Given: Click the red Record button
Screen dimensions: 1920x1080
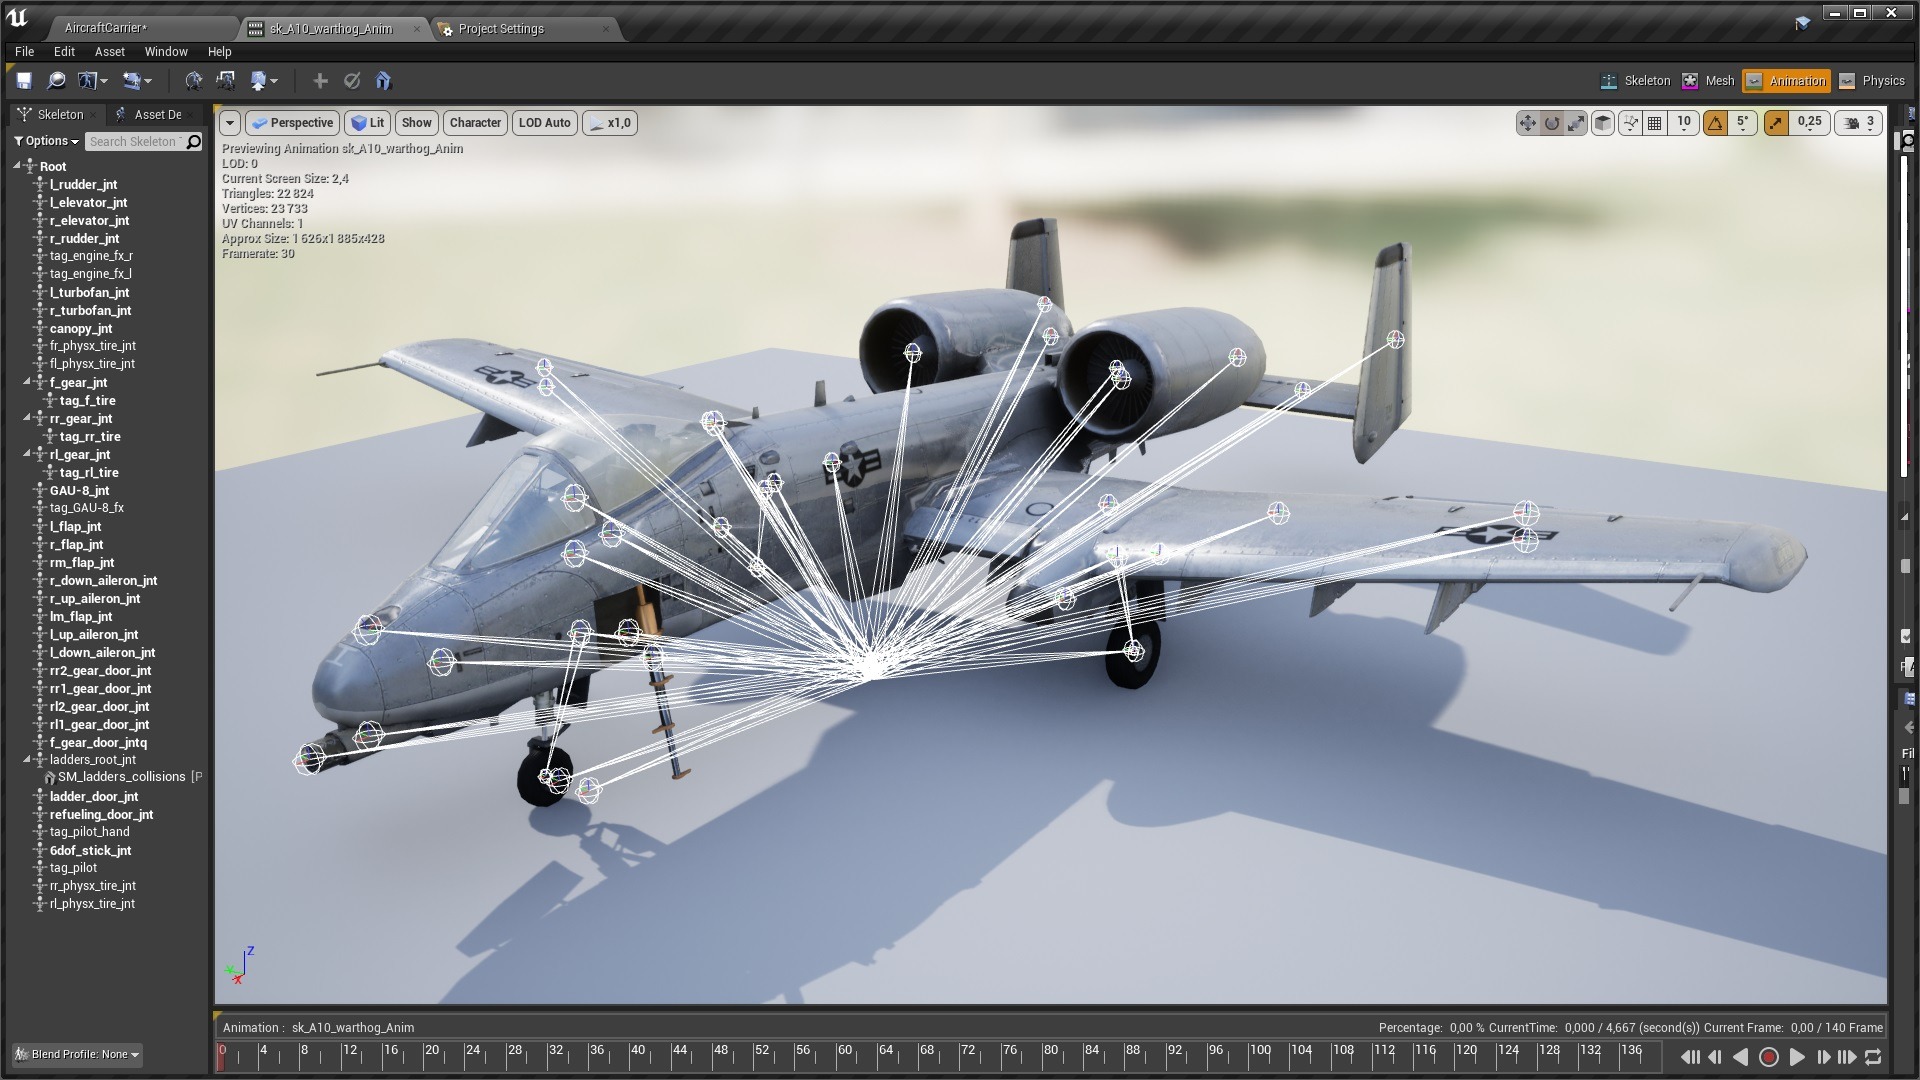Looking at the screenshot, I should point(1768,1057).
